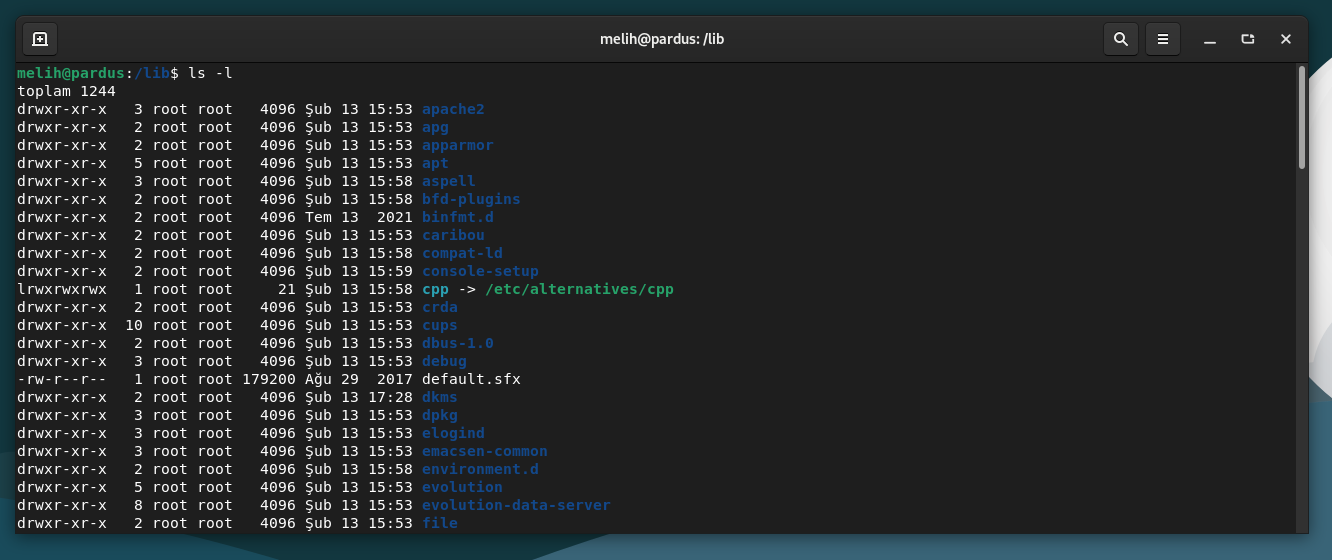Screen dimensions: 1332x560
Task: Click the cpp symlink name
Action: (435, 289)
